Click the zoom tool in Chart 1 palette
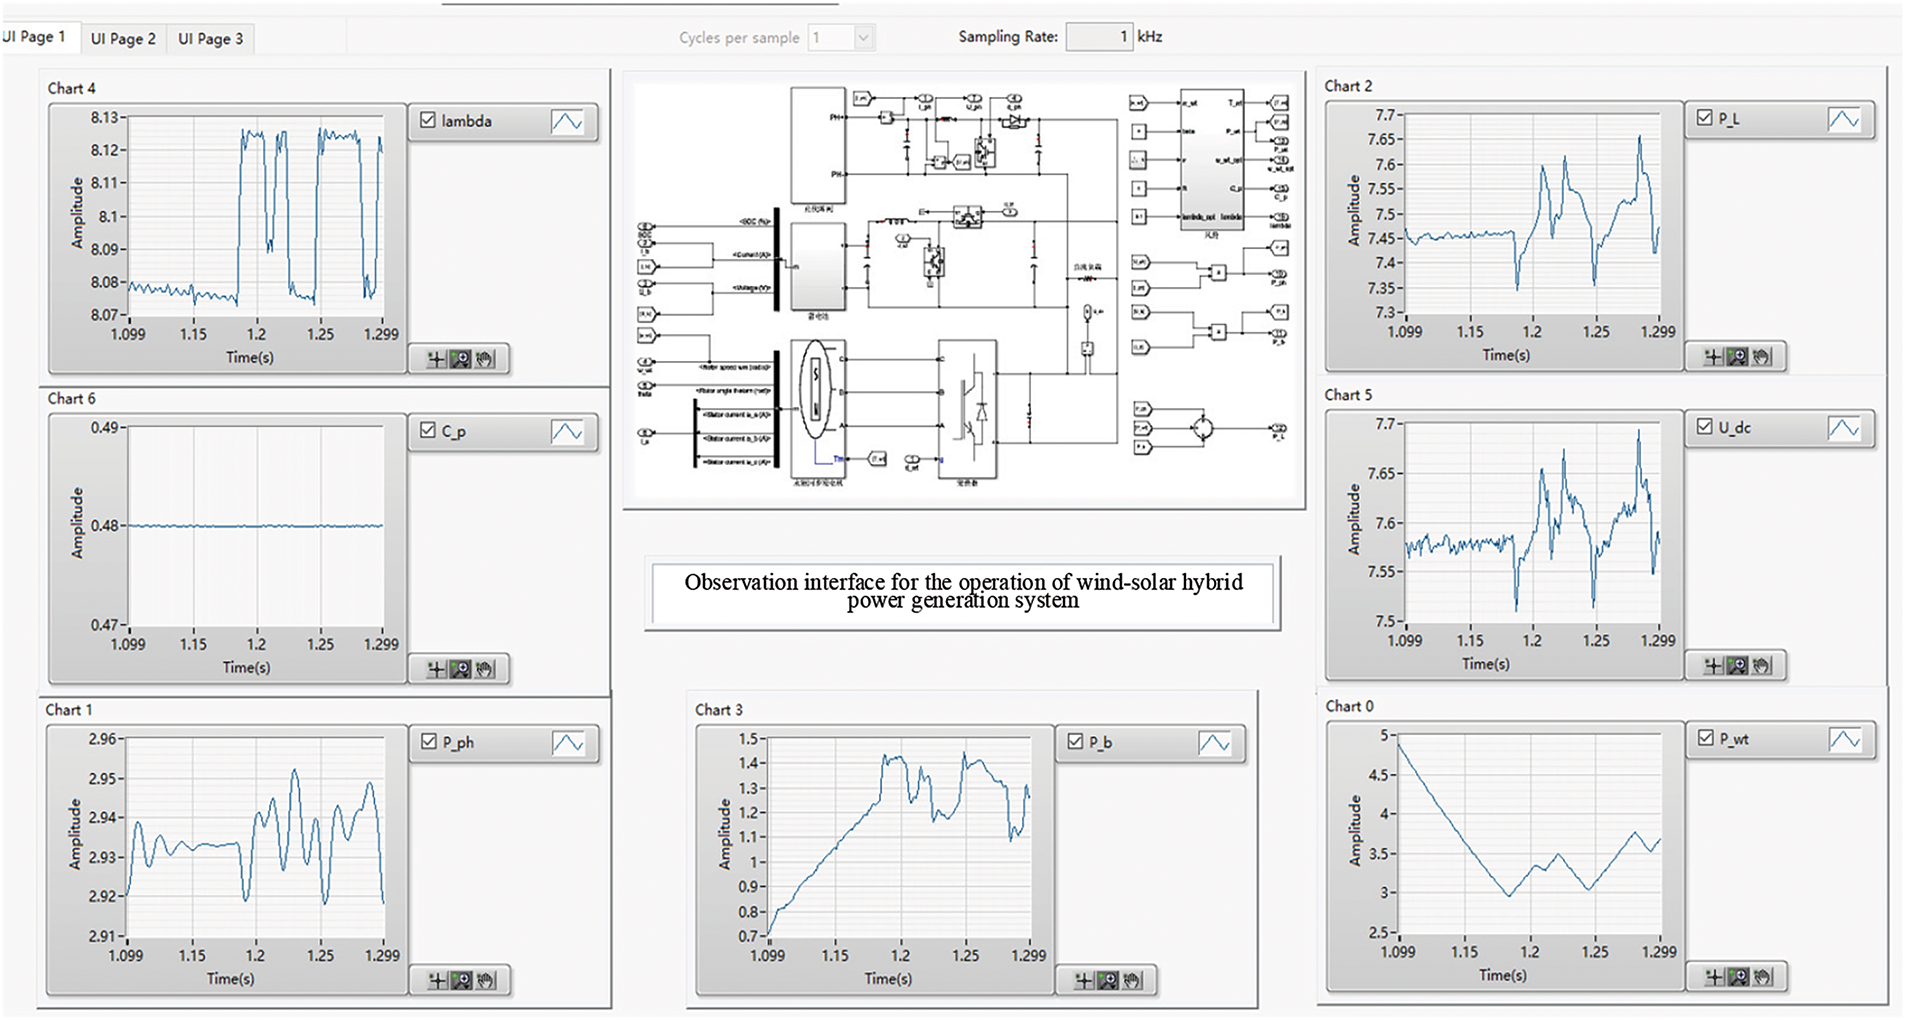The width and height of the screenshot is (1905, 1020). pos(461,981)
